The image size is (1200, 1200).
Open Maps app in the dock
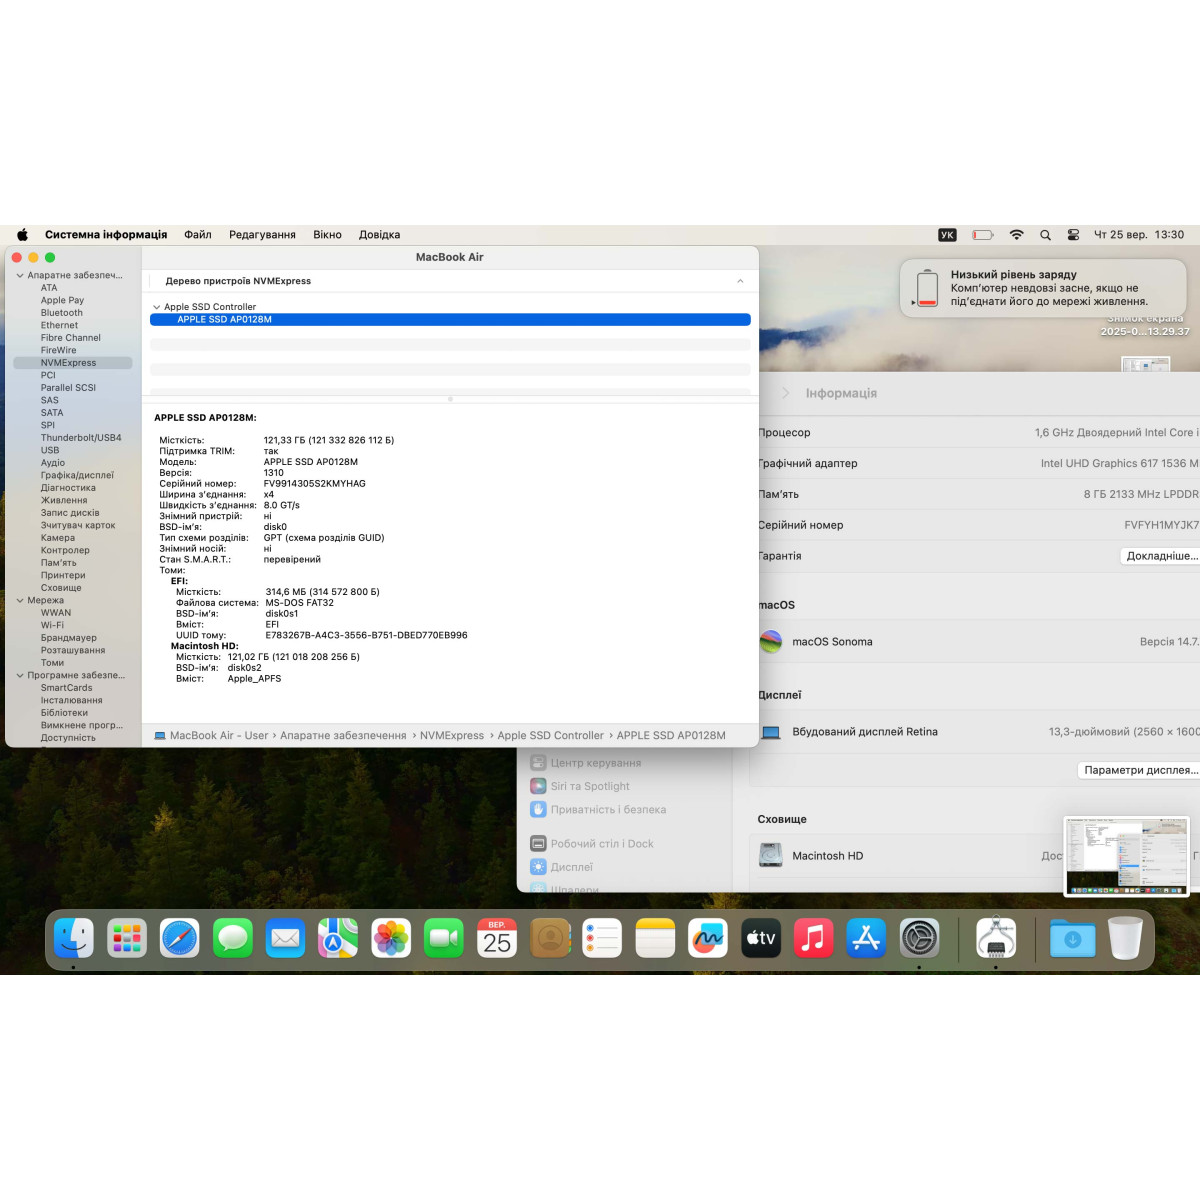click(x=338, y=938)
